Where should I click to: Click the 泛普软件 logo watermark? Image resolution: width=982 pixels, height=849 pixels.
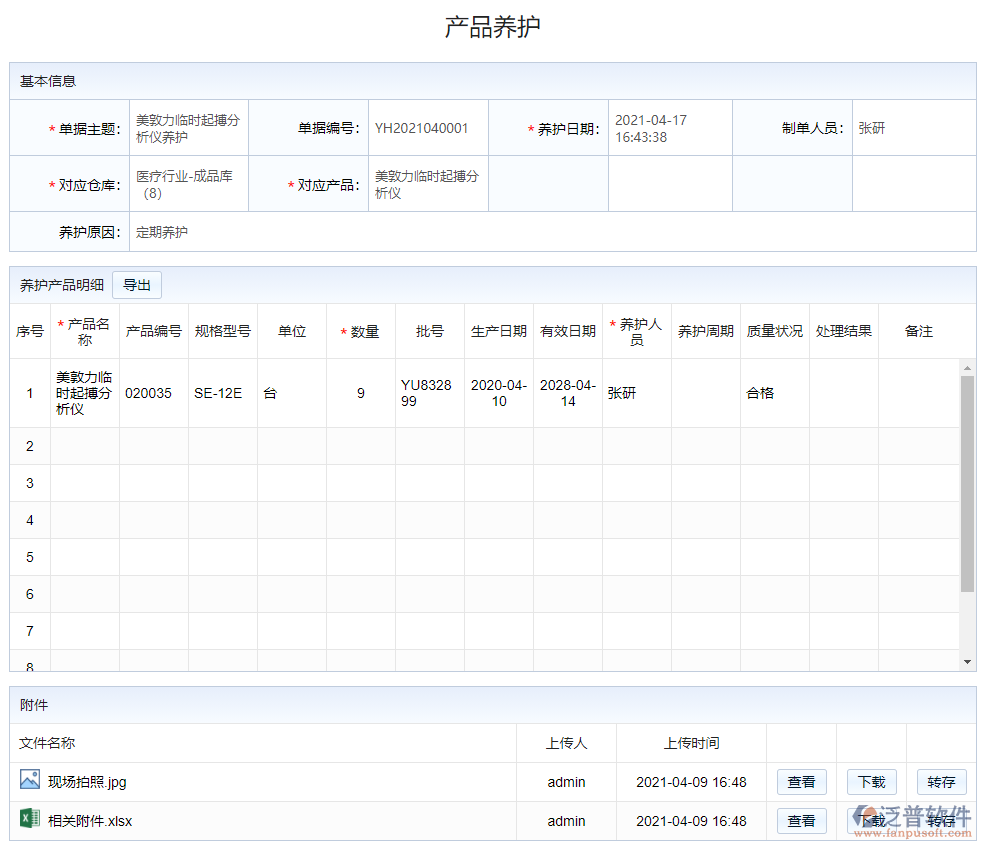913,815
